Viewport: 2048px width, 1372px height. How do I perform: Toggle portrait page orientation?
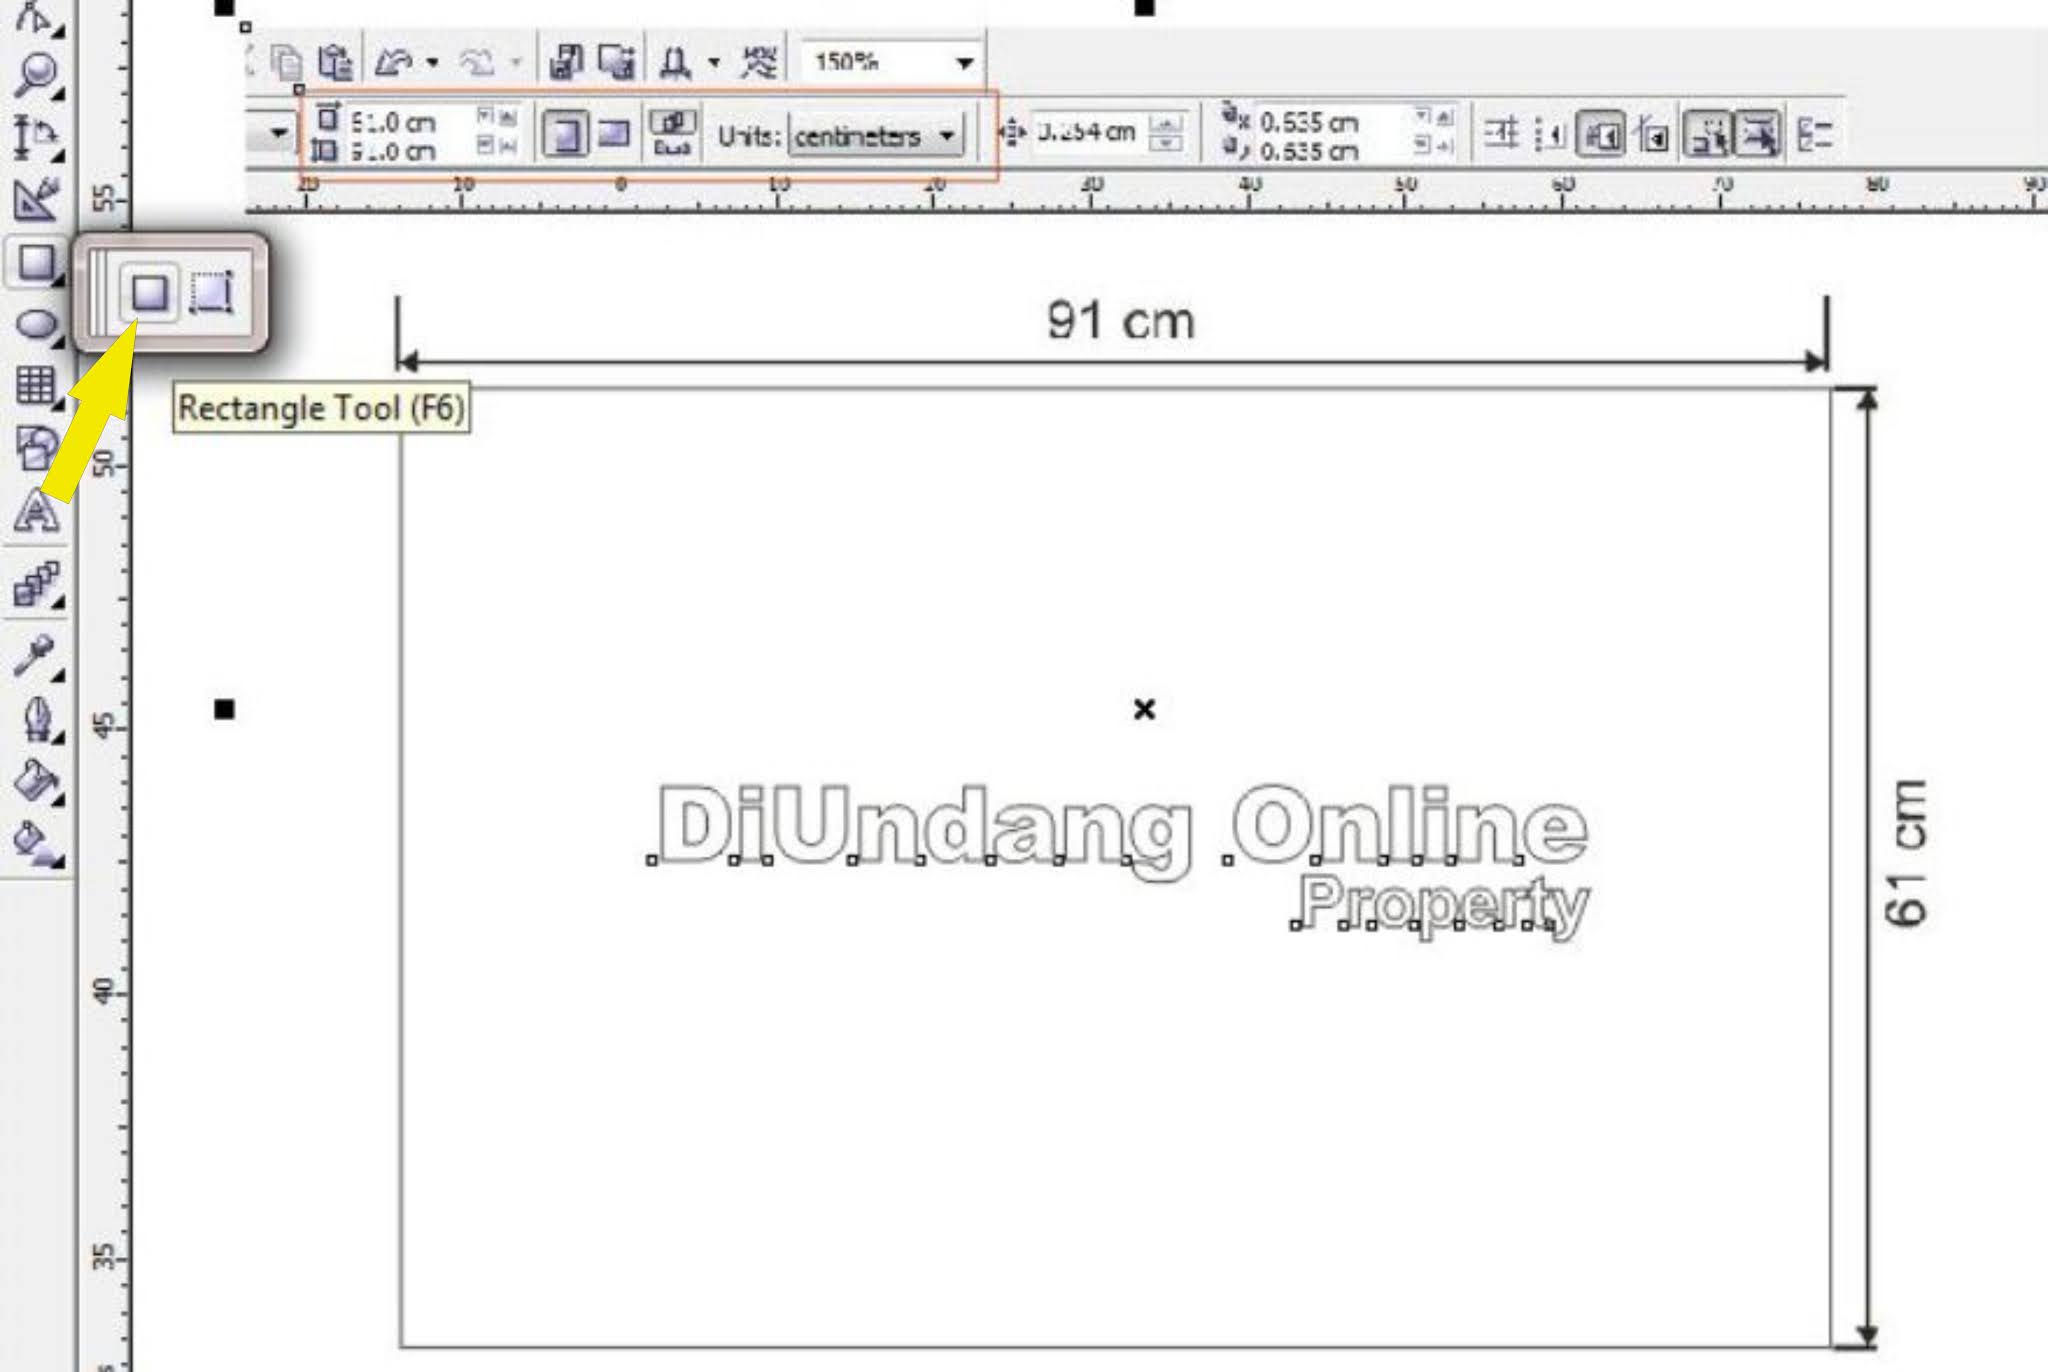point(566,134)
